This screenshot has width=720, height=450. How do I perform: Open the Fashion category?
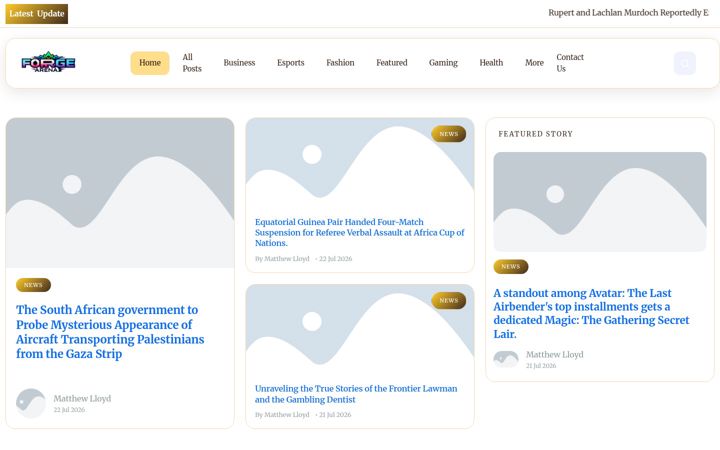point(340,63)
